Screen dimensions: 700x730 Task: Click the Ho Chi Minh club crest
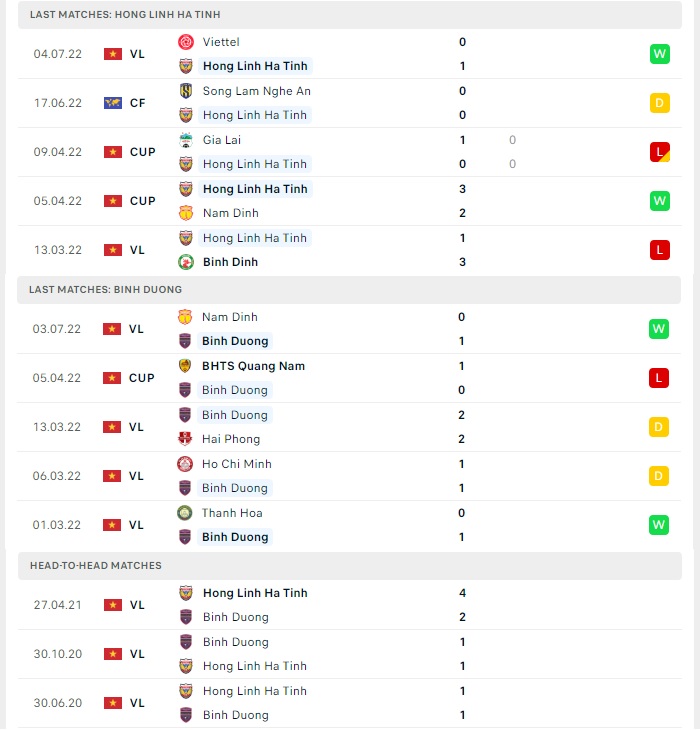[x=185, y=464]
